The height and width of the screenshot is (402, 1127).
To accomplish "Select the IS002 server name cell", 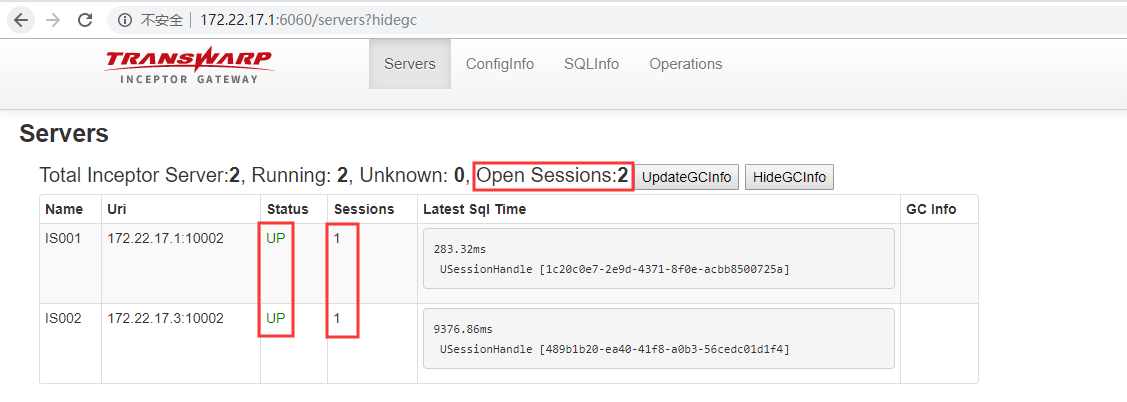I will pos(64,319).
